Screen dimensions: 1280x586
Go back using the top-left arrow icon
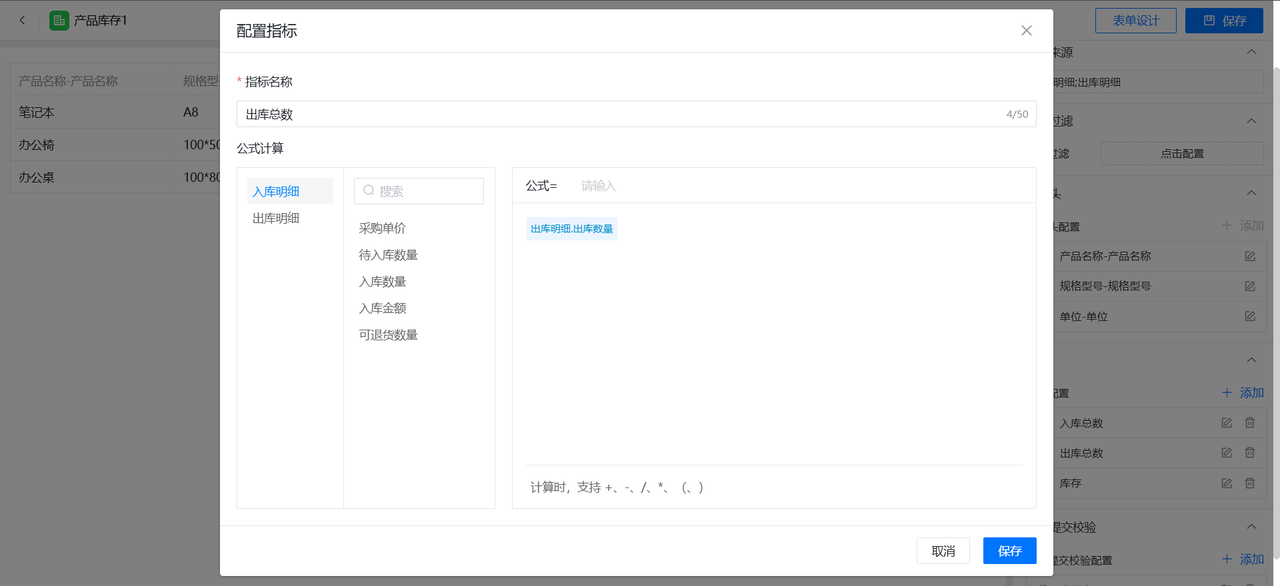23,20
